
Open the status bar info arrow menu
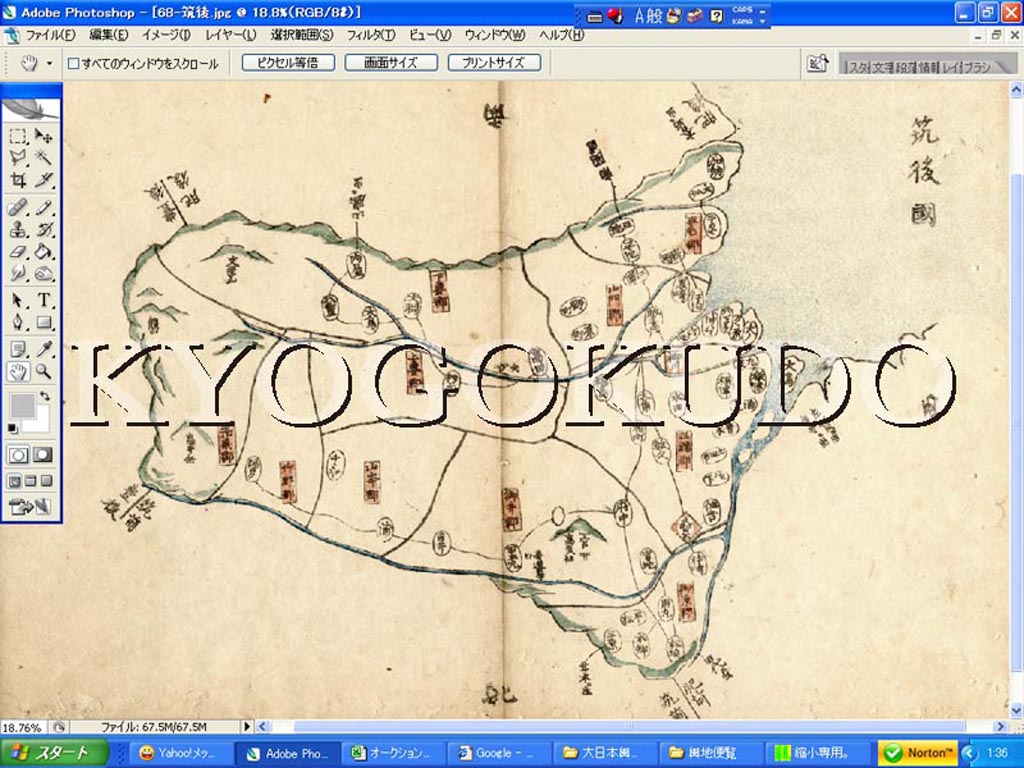[x=247, y=726]
